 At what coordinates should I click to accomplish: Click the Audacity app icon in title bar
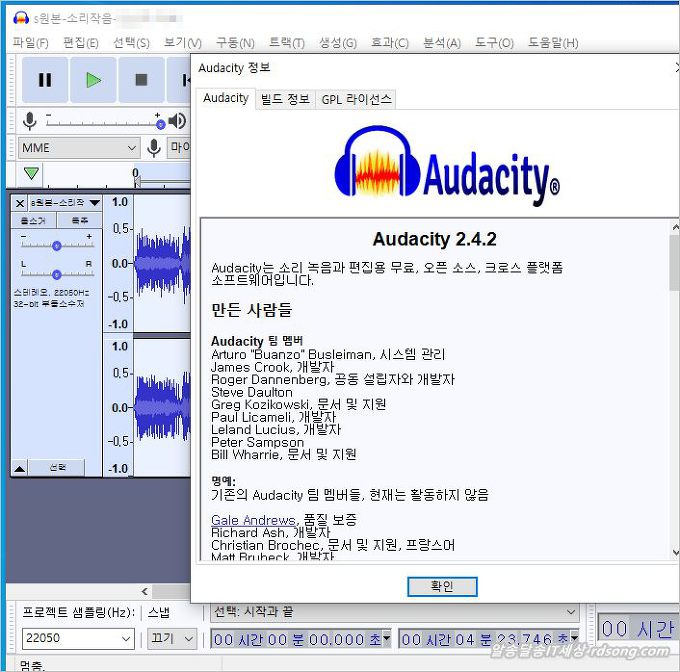click(x=21, y=18)
